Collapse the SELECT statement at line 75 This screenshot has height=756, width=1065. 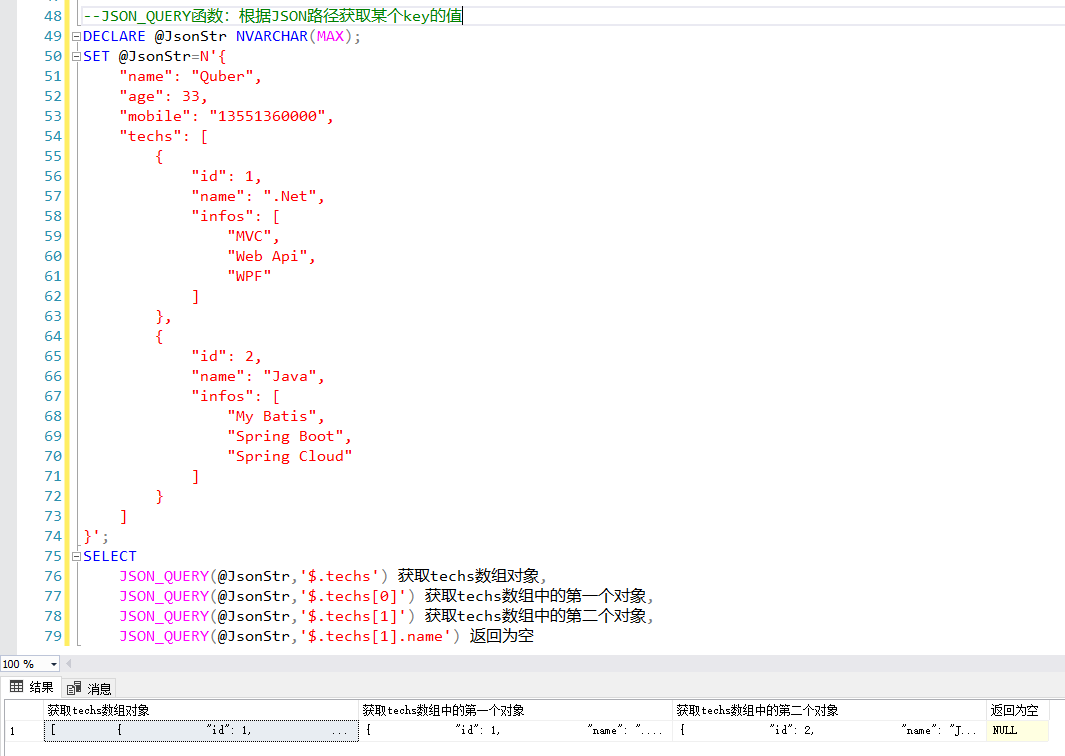(75, 556)
